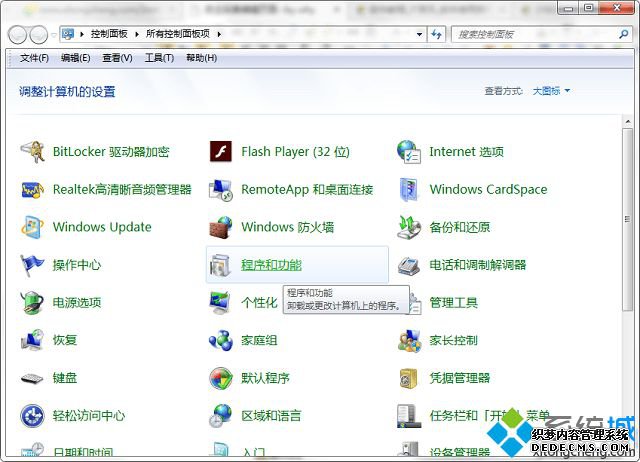
Task: Open the 文件(F) menu
Action: (x=35, y=58)
